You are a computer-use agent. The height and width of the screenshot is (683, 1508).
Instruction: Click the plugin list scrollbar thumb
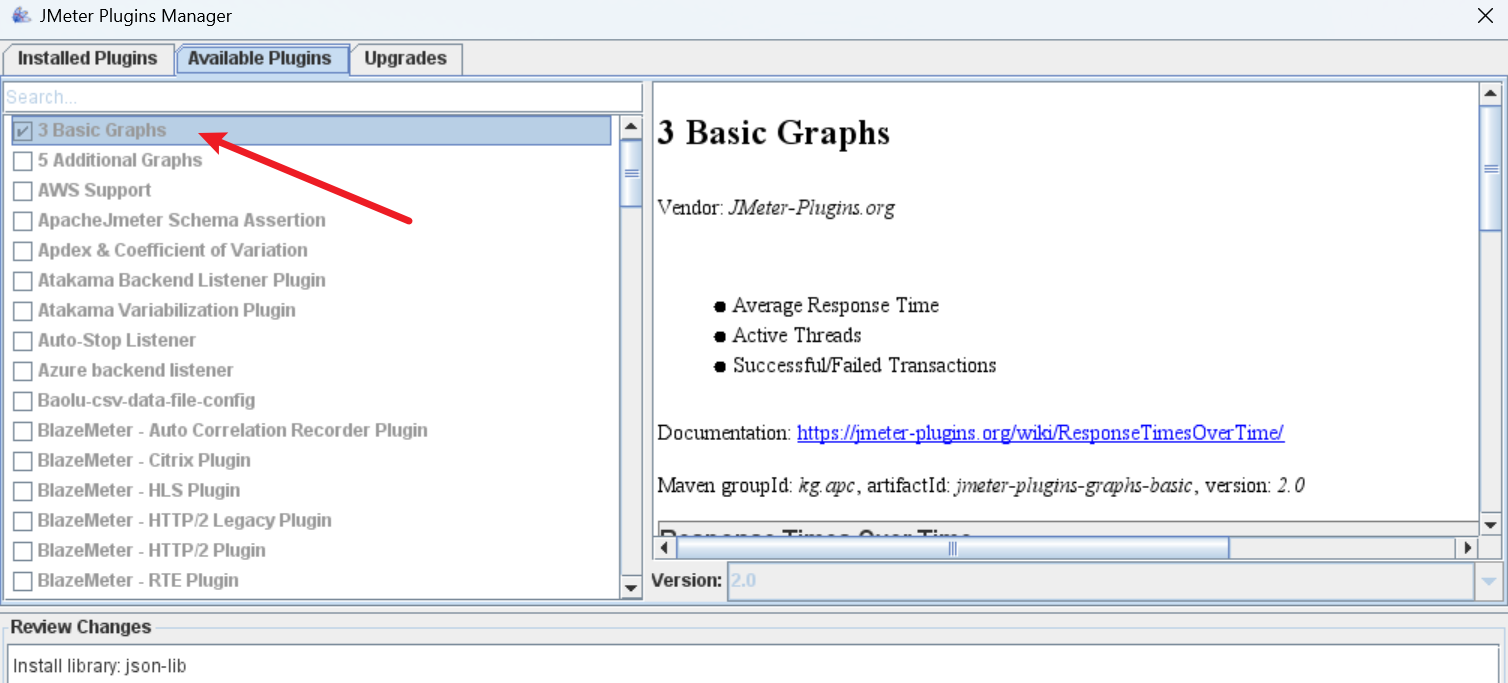point(631,173)
